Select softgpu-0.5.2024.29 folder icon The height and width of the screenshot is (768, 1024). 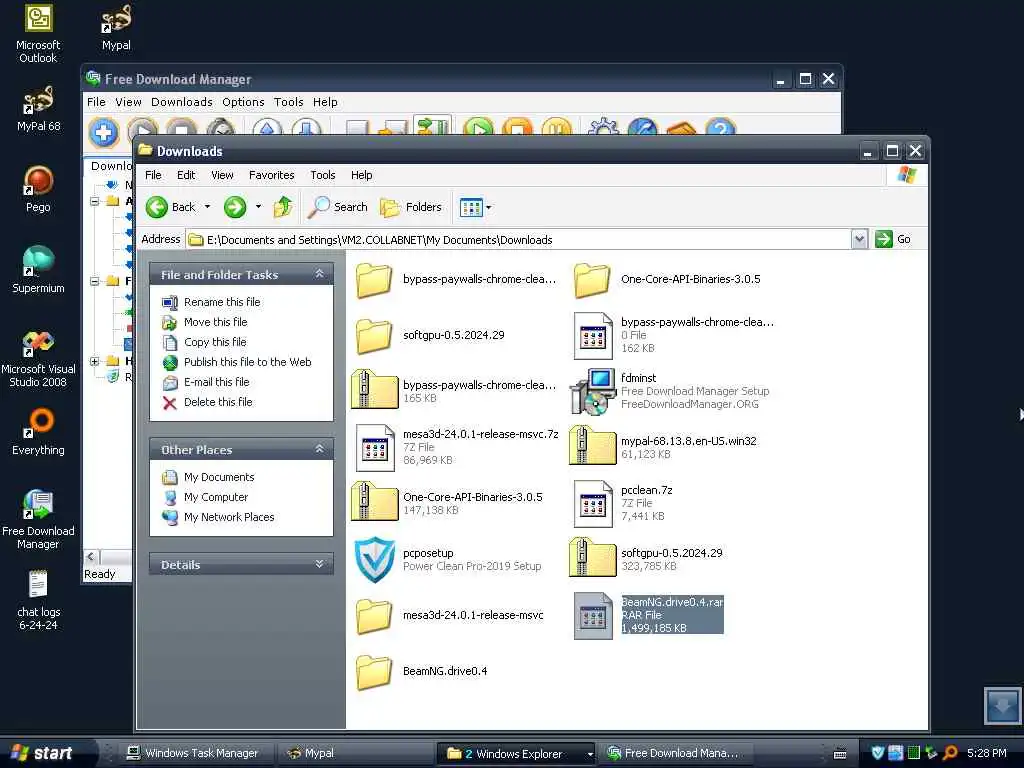374,336
